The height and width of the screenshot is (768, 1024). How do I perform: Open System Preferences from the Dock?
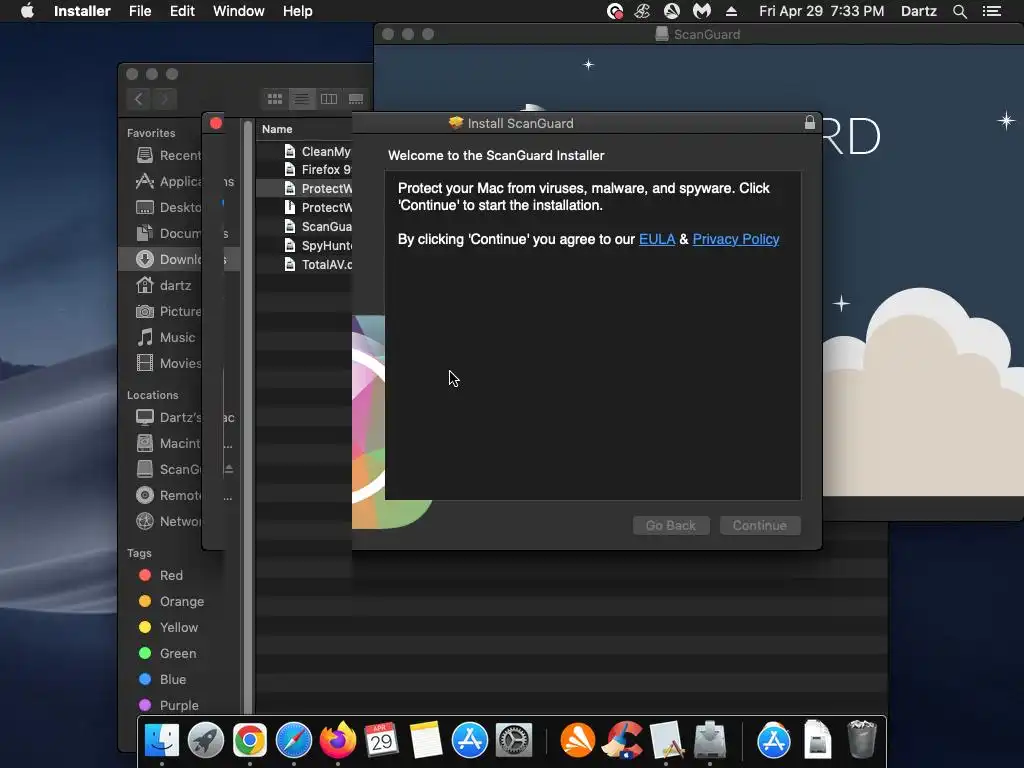[514, 740]
